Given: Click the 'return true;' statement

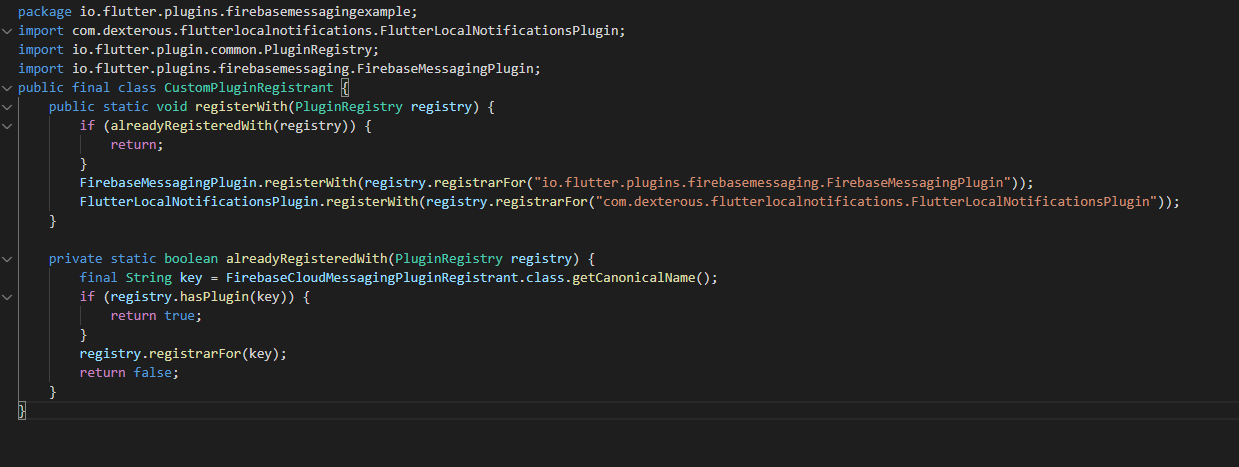Looking at the screenshot, I should point(156,316).
